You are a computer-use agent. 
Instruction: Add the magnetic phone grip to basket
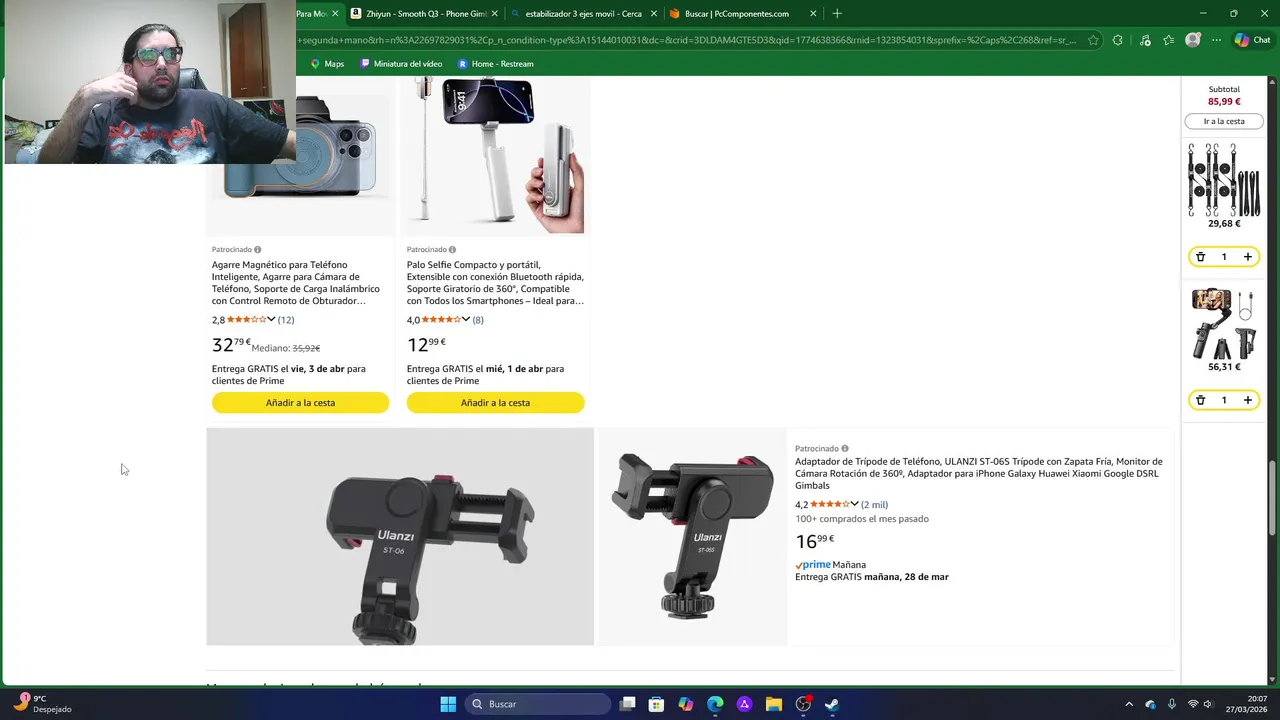coord(300,403)
